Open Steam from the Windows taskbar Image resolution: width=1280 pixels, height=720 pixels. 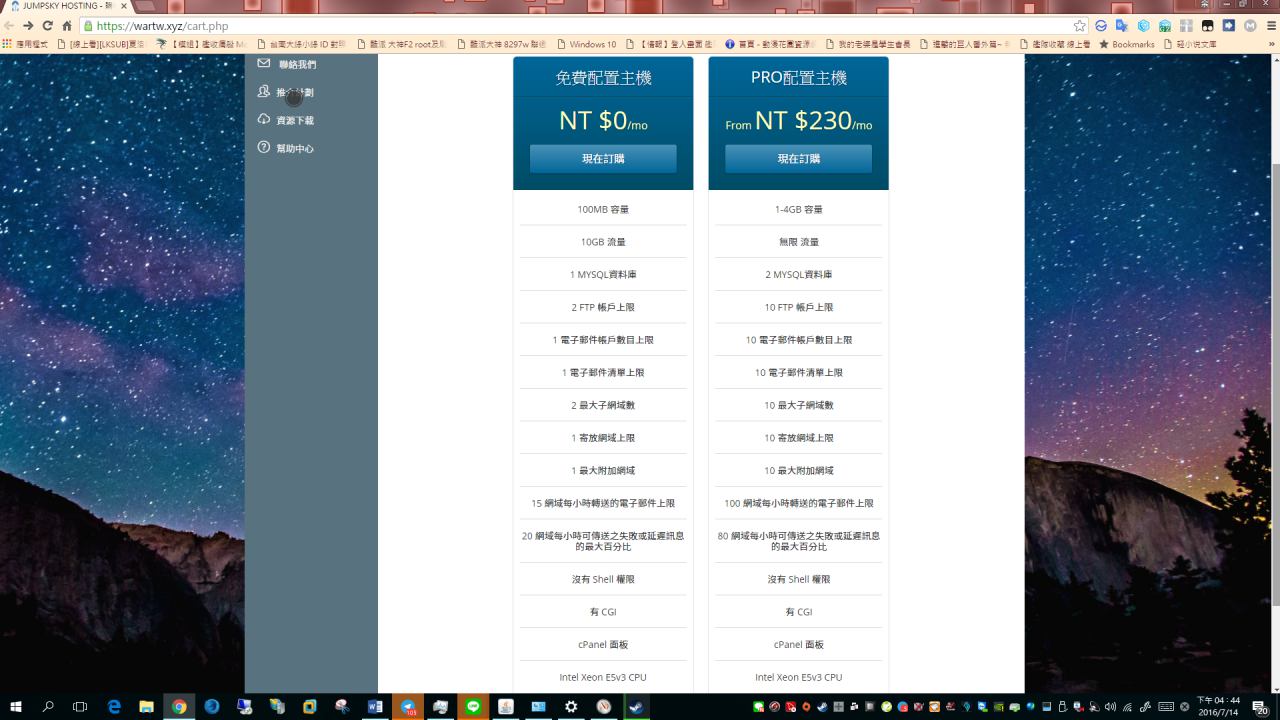click(x=635, y=707)
